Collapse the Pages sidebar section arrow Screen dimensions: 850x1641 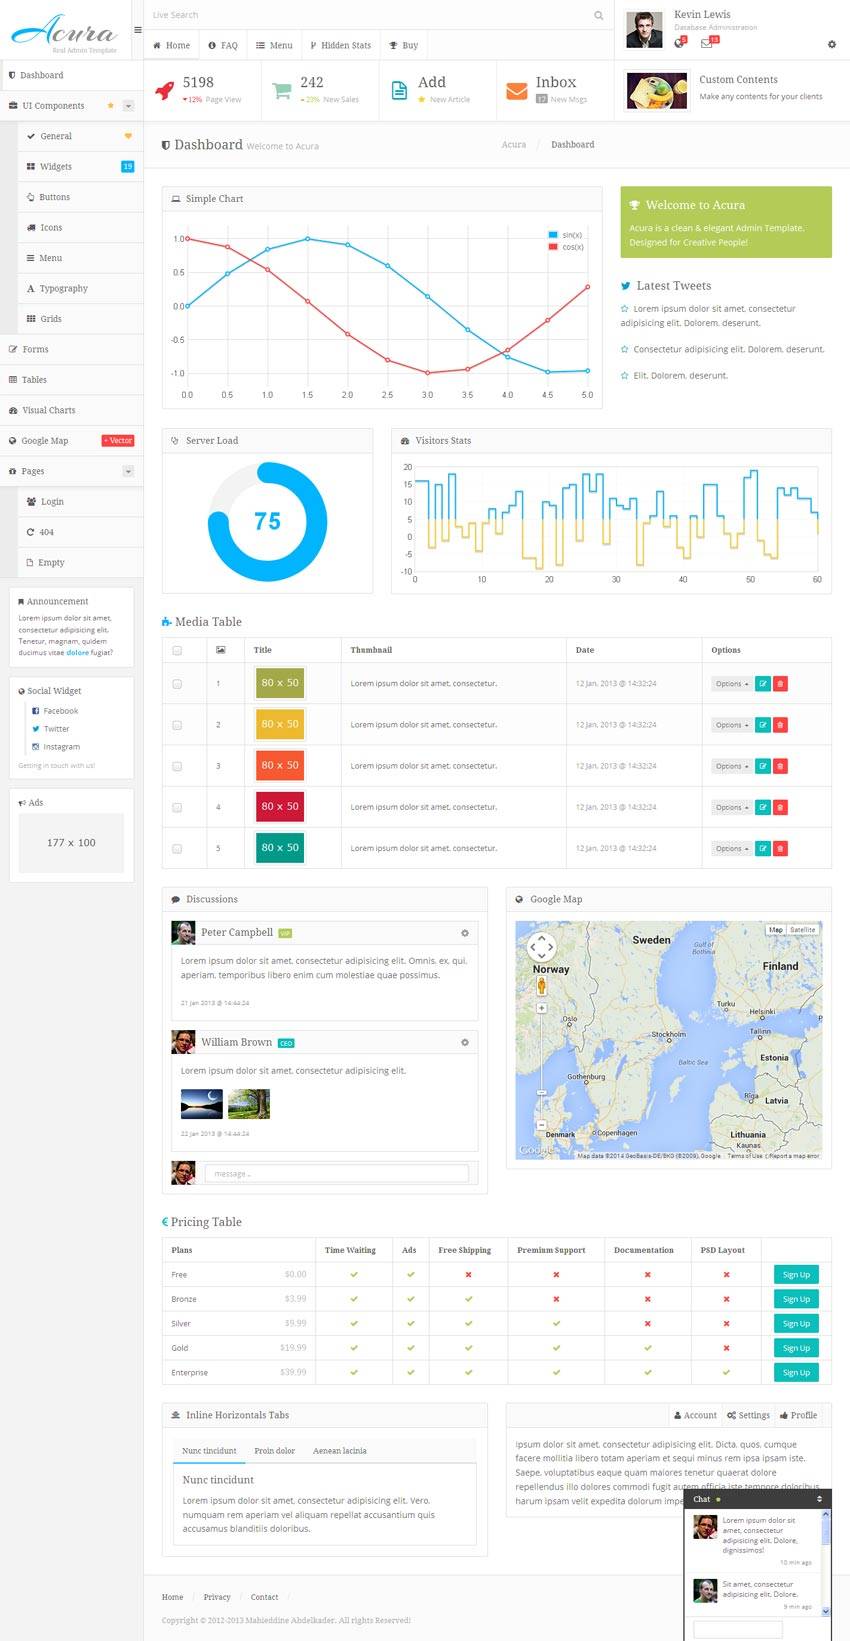tap(128, 471)
